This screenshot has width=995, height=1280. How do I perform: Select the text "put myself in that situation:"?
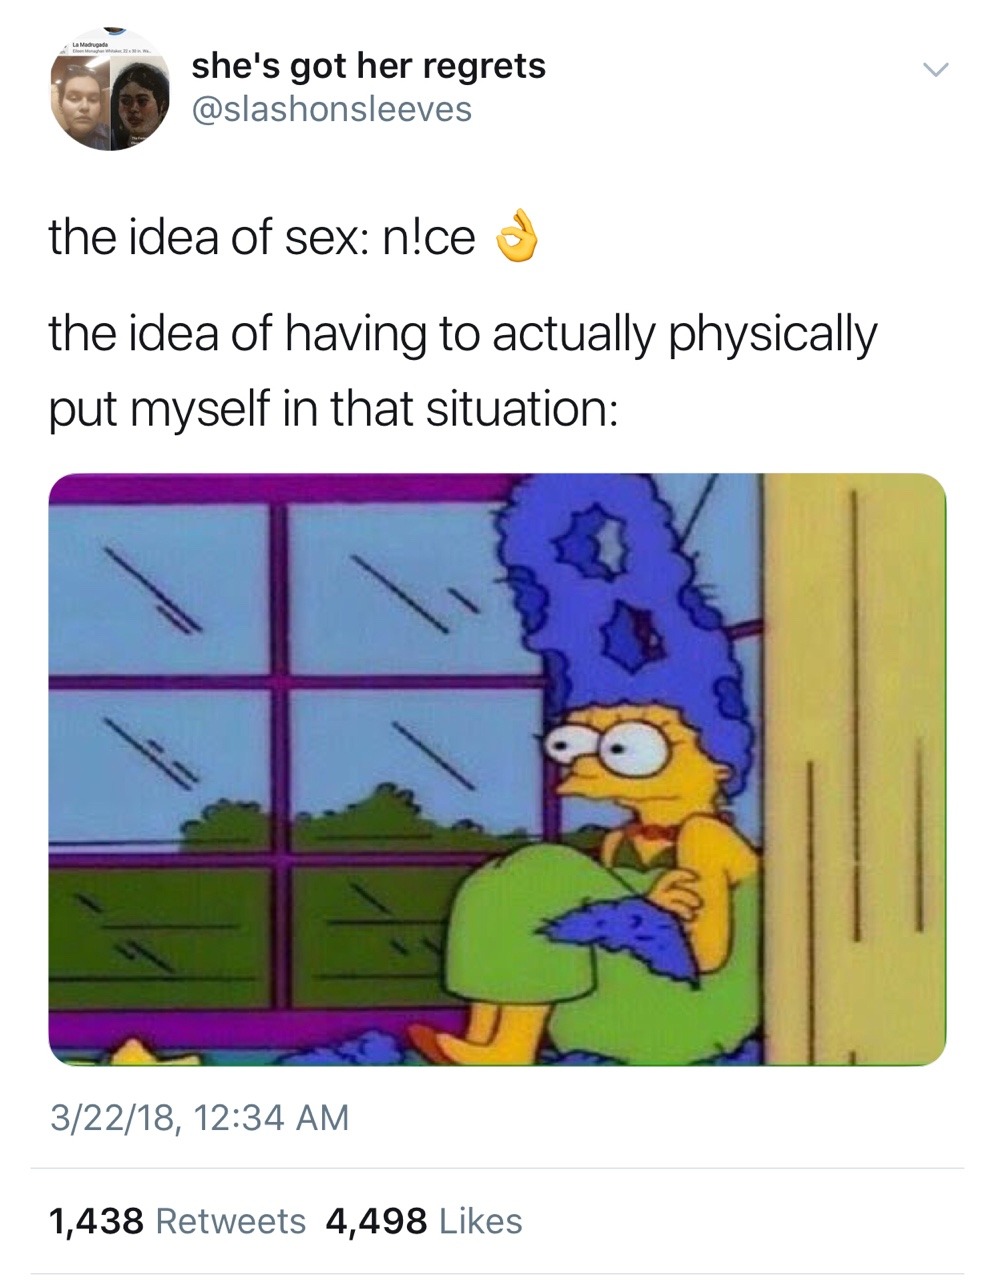[x=333, y=408]
